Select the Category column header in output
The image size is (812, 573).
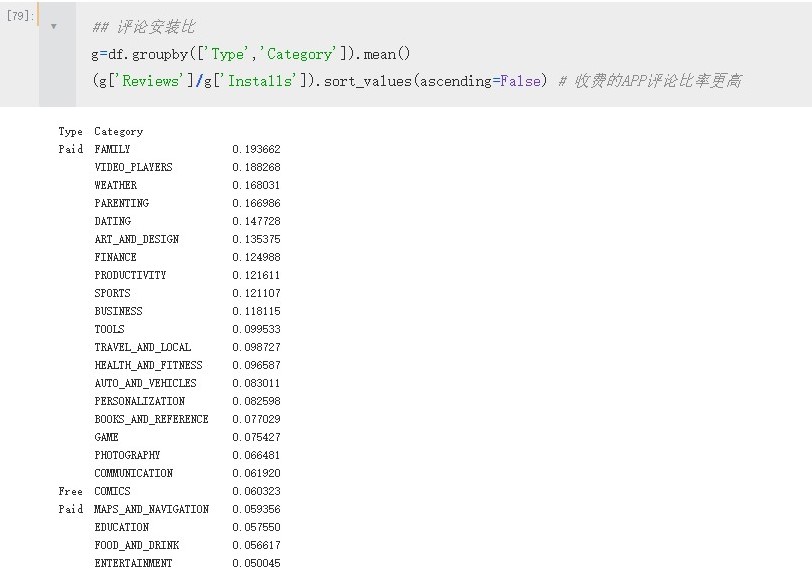point(119,132)
